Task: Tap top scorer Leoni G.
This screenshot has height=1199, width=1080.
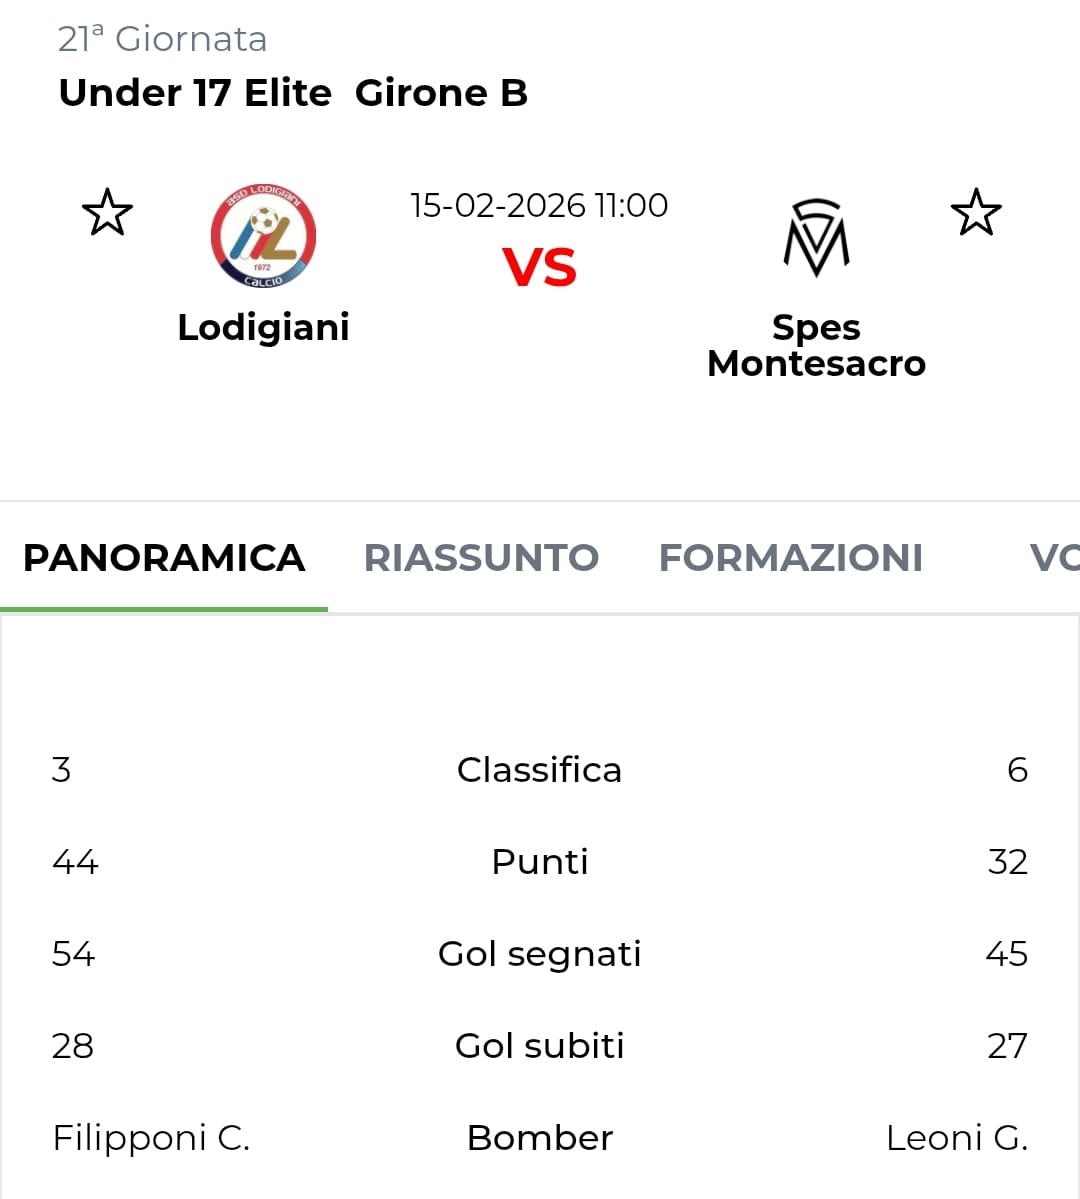Action: (956, 1138)
